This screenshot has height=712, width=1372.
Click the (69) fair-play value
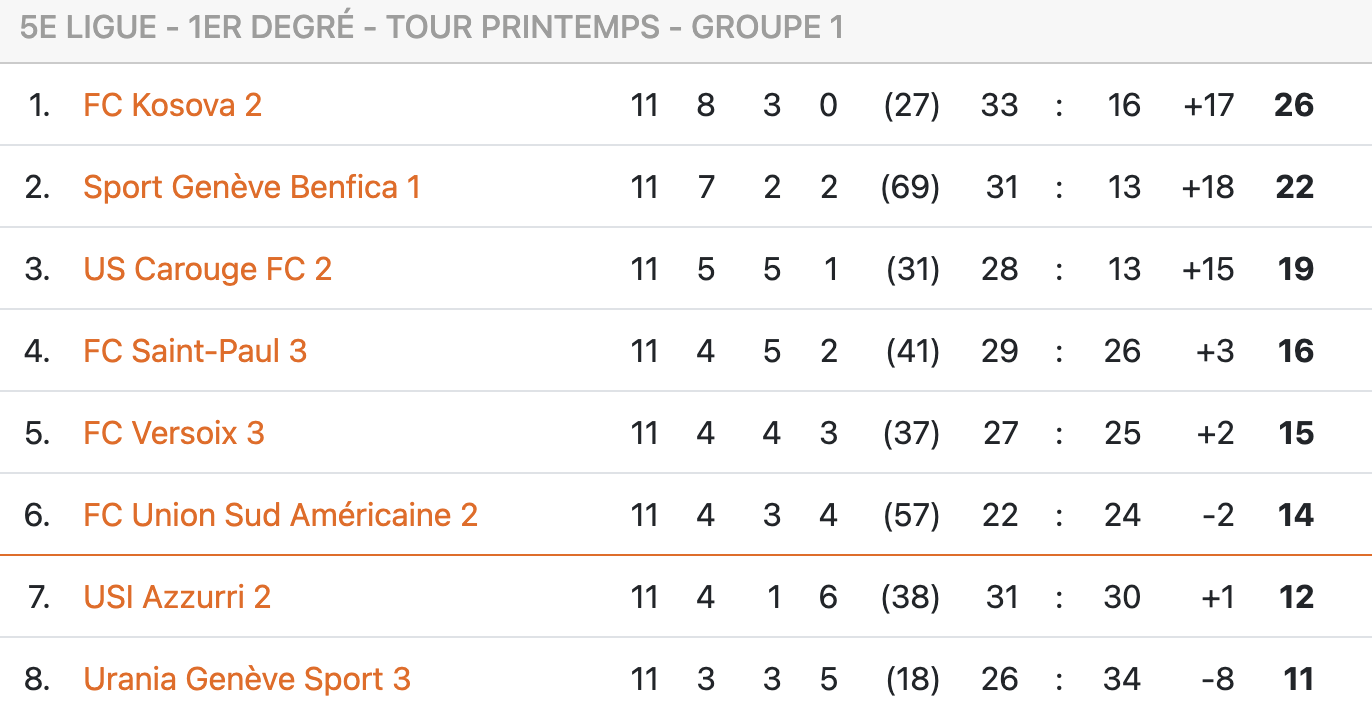910,187
